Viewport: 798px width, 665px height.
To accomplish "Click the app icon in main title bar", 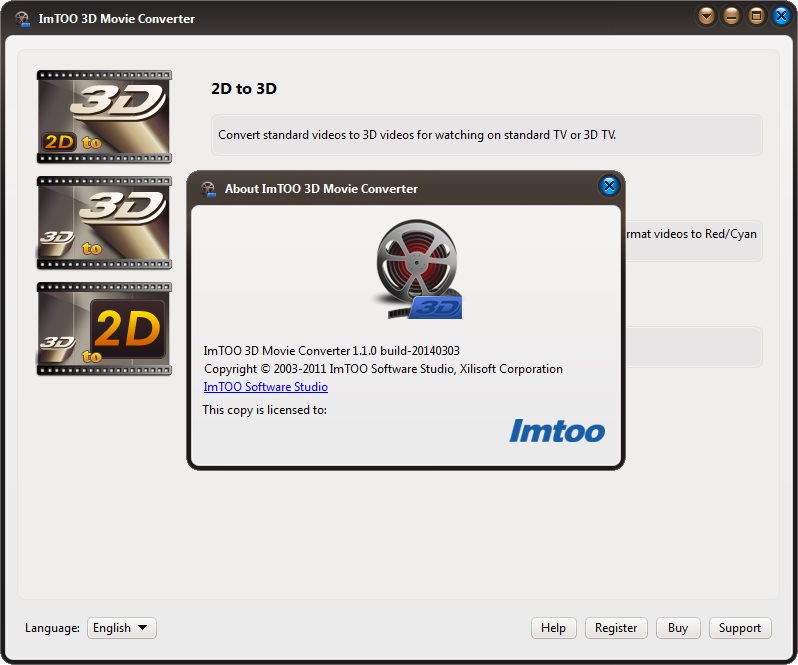I will click(22, 18).
